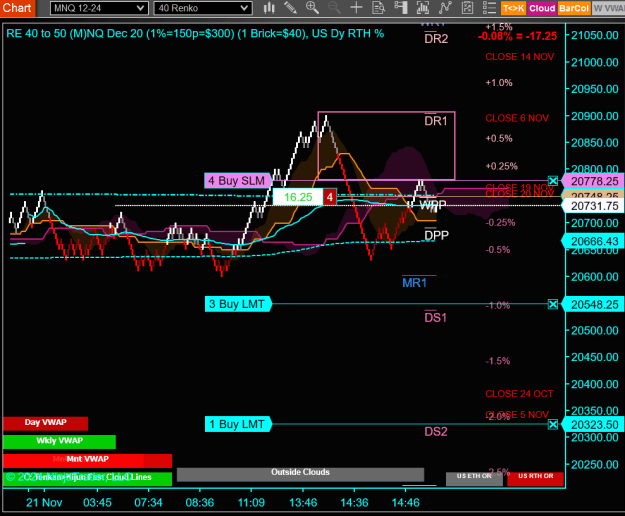Cancel the 1 Buy LMT order X
This screenshot has height=516, width=625.
(x=553, y=424)
